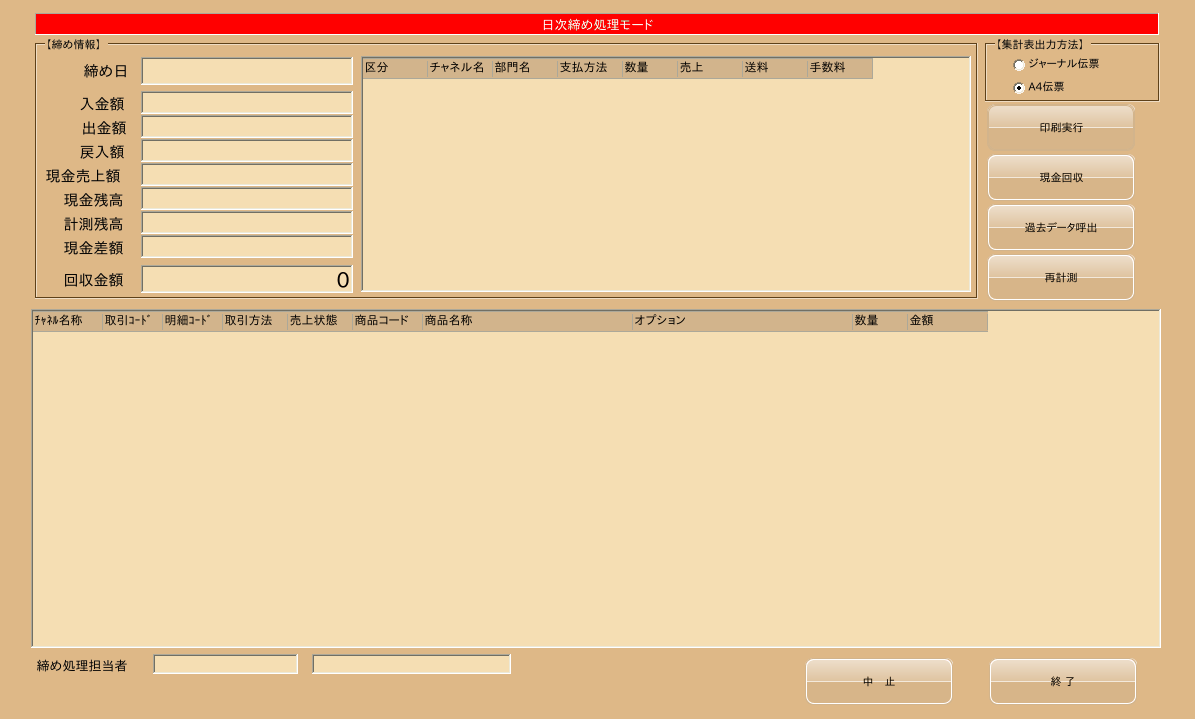Exit using the 終了 button

coord(1062,682)
